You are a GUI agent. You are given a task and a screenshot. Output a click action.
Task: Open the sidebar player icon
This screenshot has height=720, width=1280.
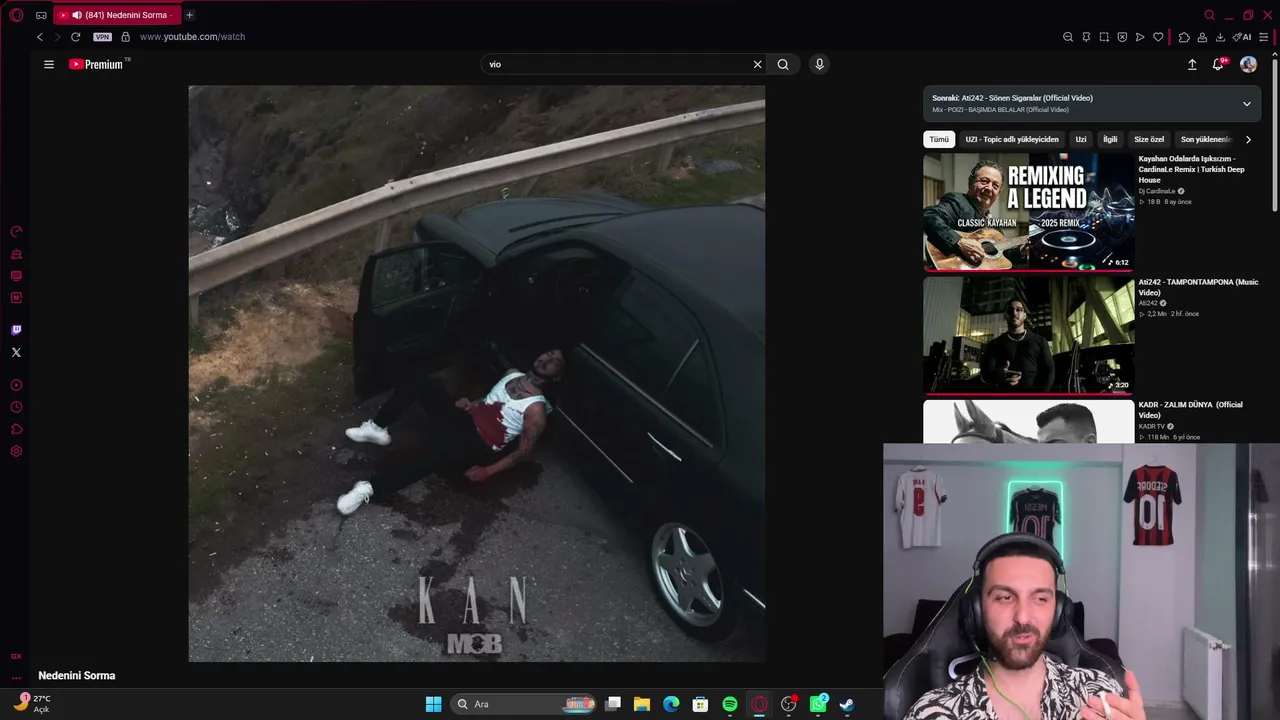point(16,385)
